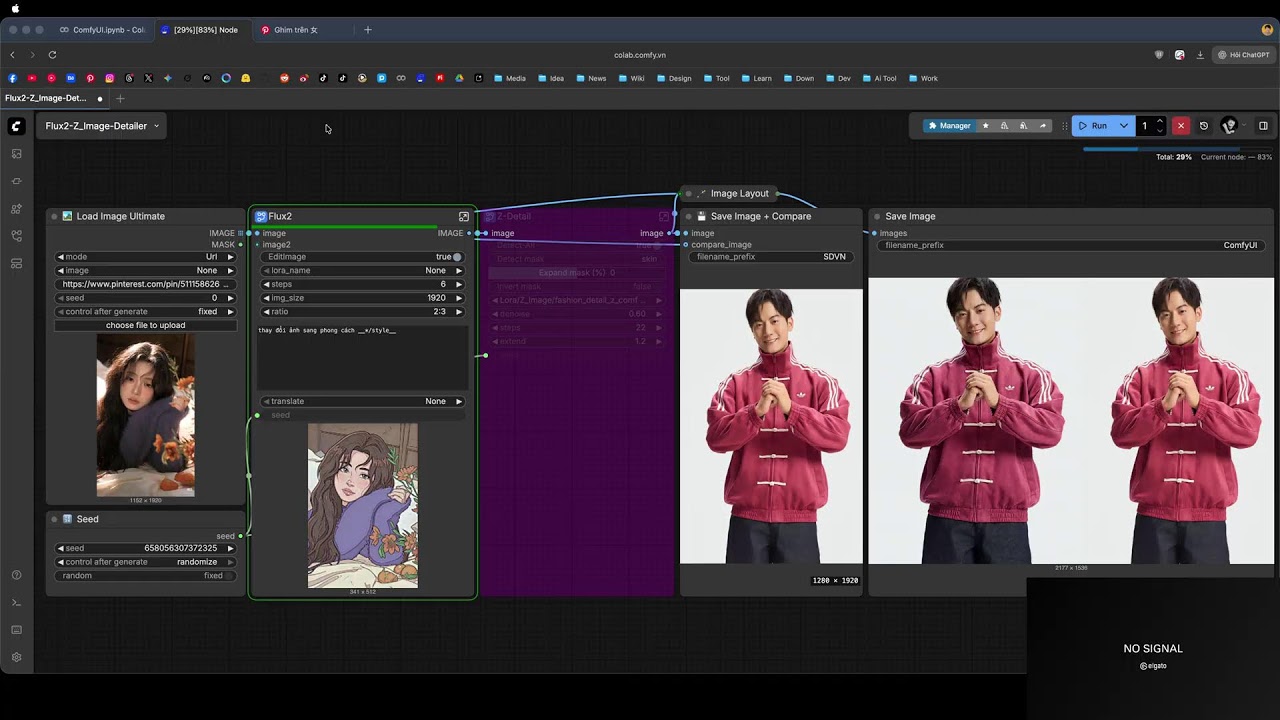Click choose file to upload button
The image size is (1280, 720).
[146, 325]
